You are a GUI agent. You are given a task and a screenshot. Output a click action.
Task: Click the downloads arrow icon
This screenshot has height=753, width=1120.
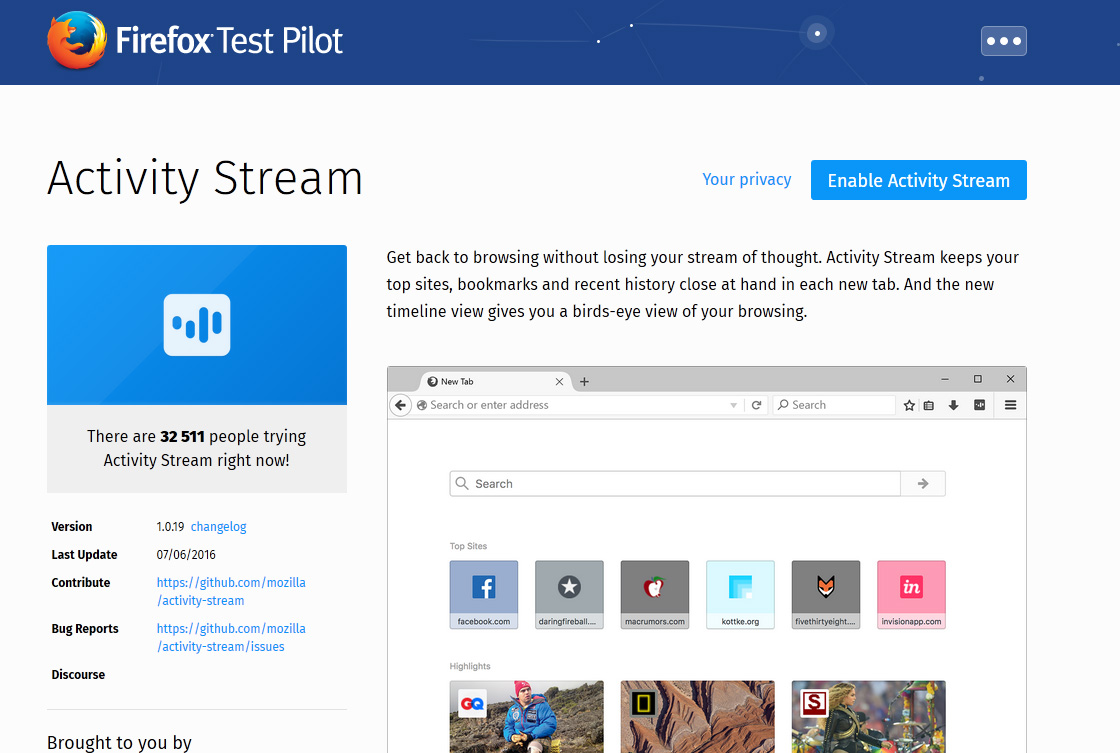coord(954,405)
